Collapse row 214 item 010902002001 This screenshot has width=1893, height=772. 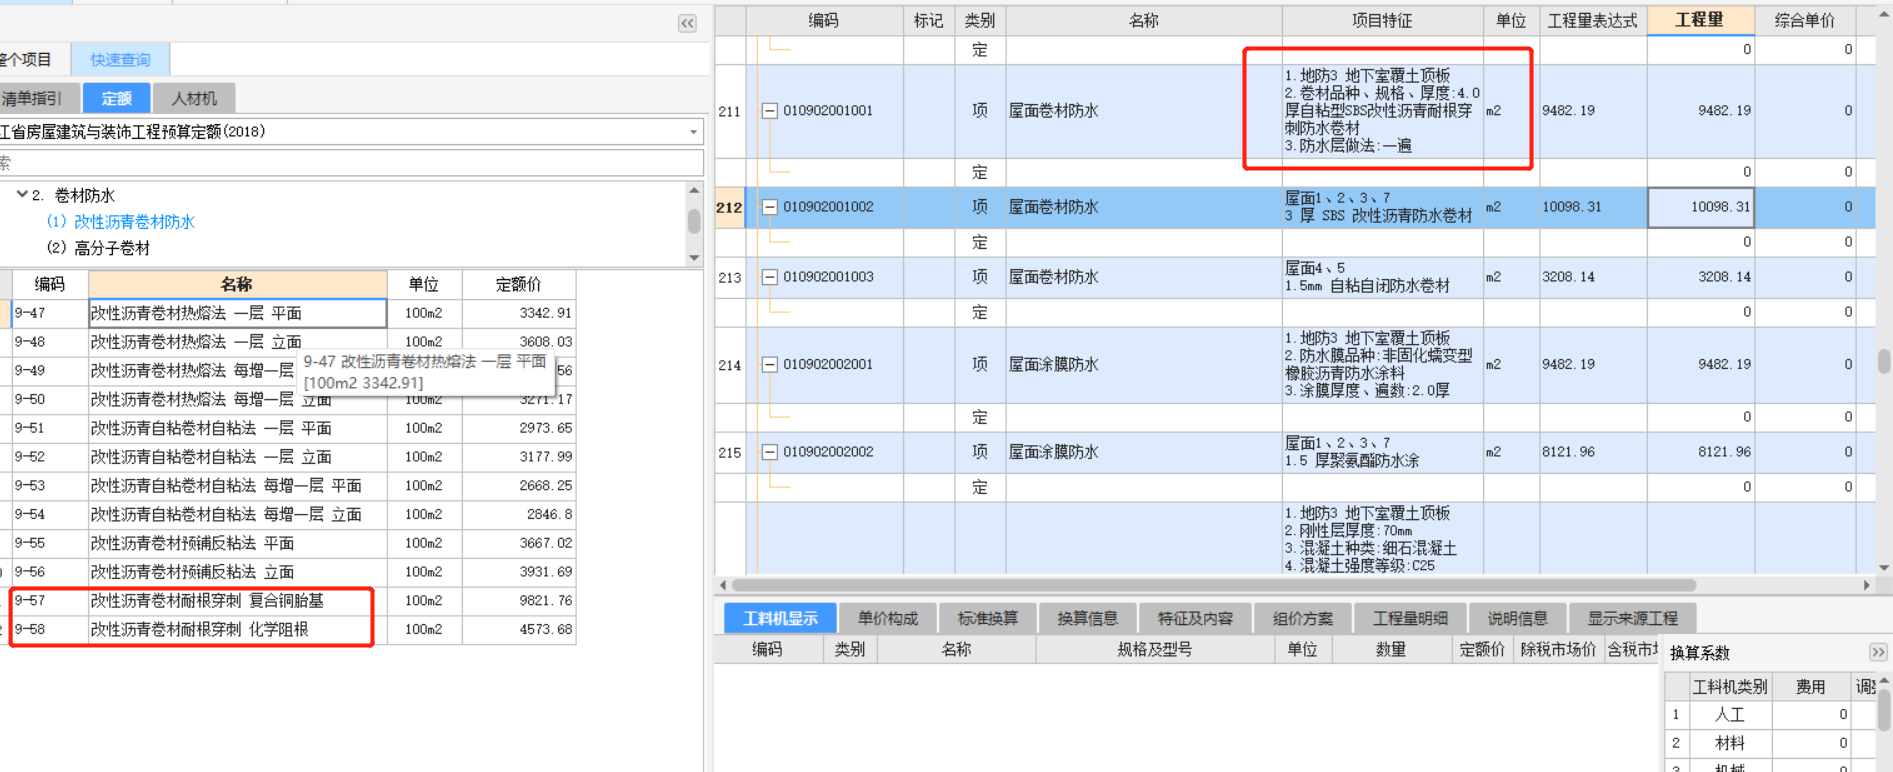[x=770, y=365]
